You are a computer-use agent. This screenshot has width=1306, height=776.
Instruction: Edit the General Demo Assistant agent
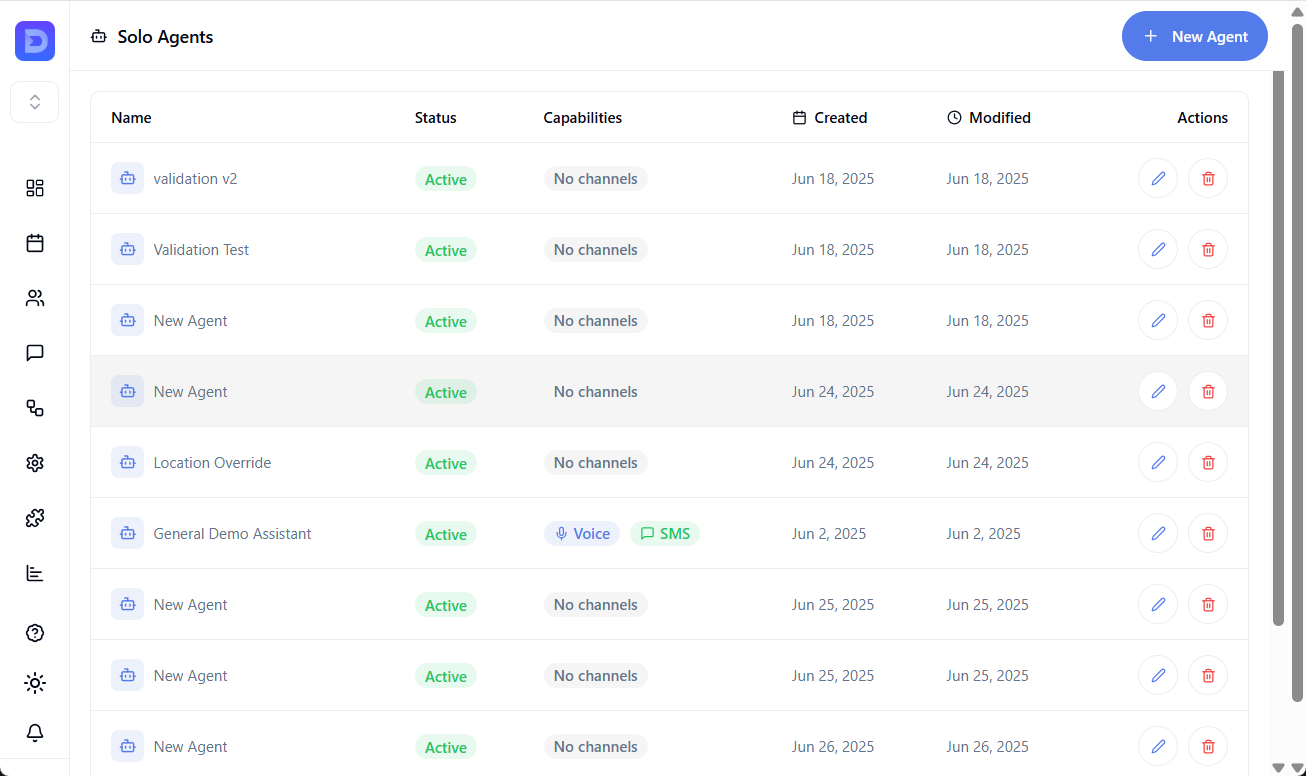(x=1158, y=534)
